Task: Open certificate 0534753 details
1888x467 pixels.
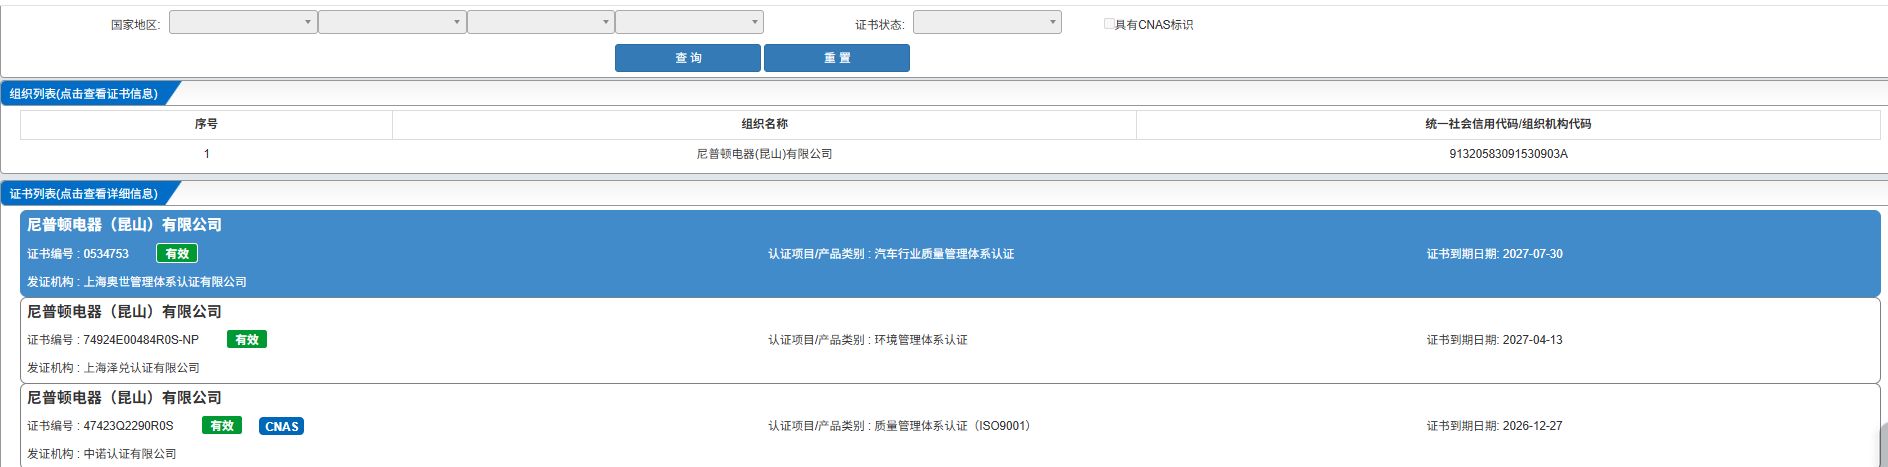Action: click(950, 254)
